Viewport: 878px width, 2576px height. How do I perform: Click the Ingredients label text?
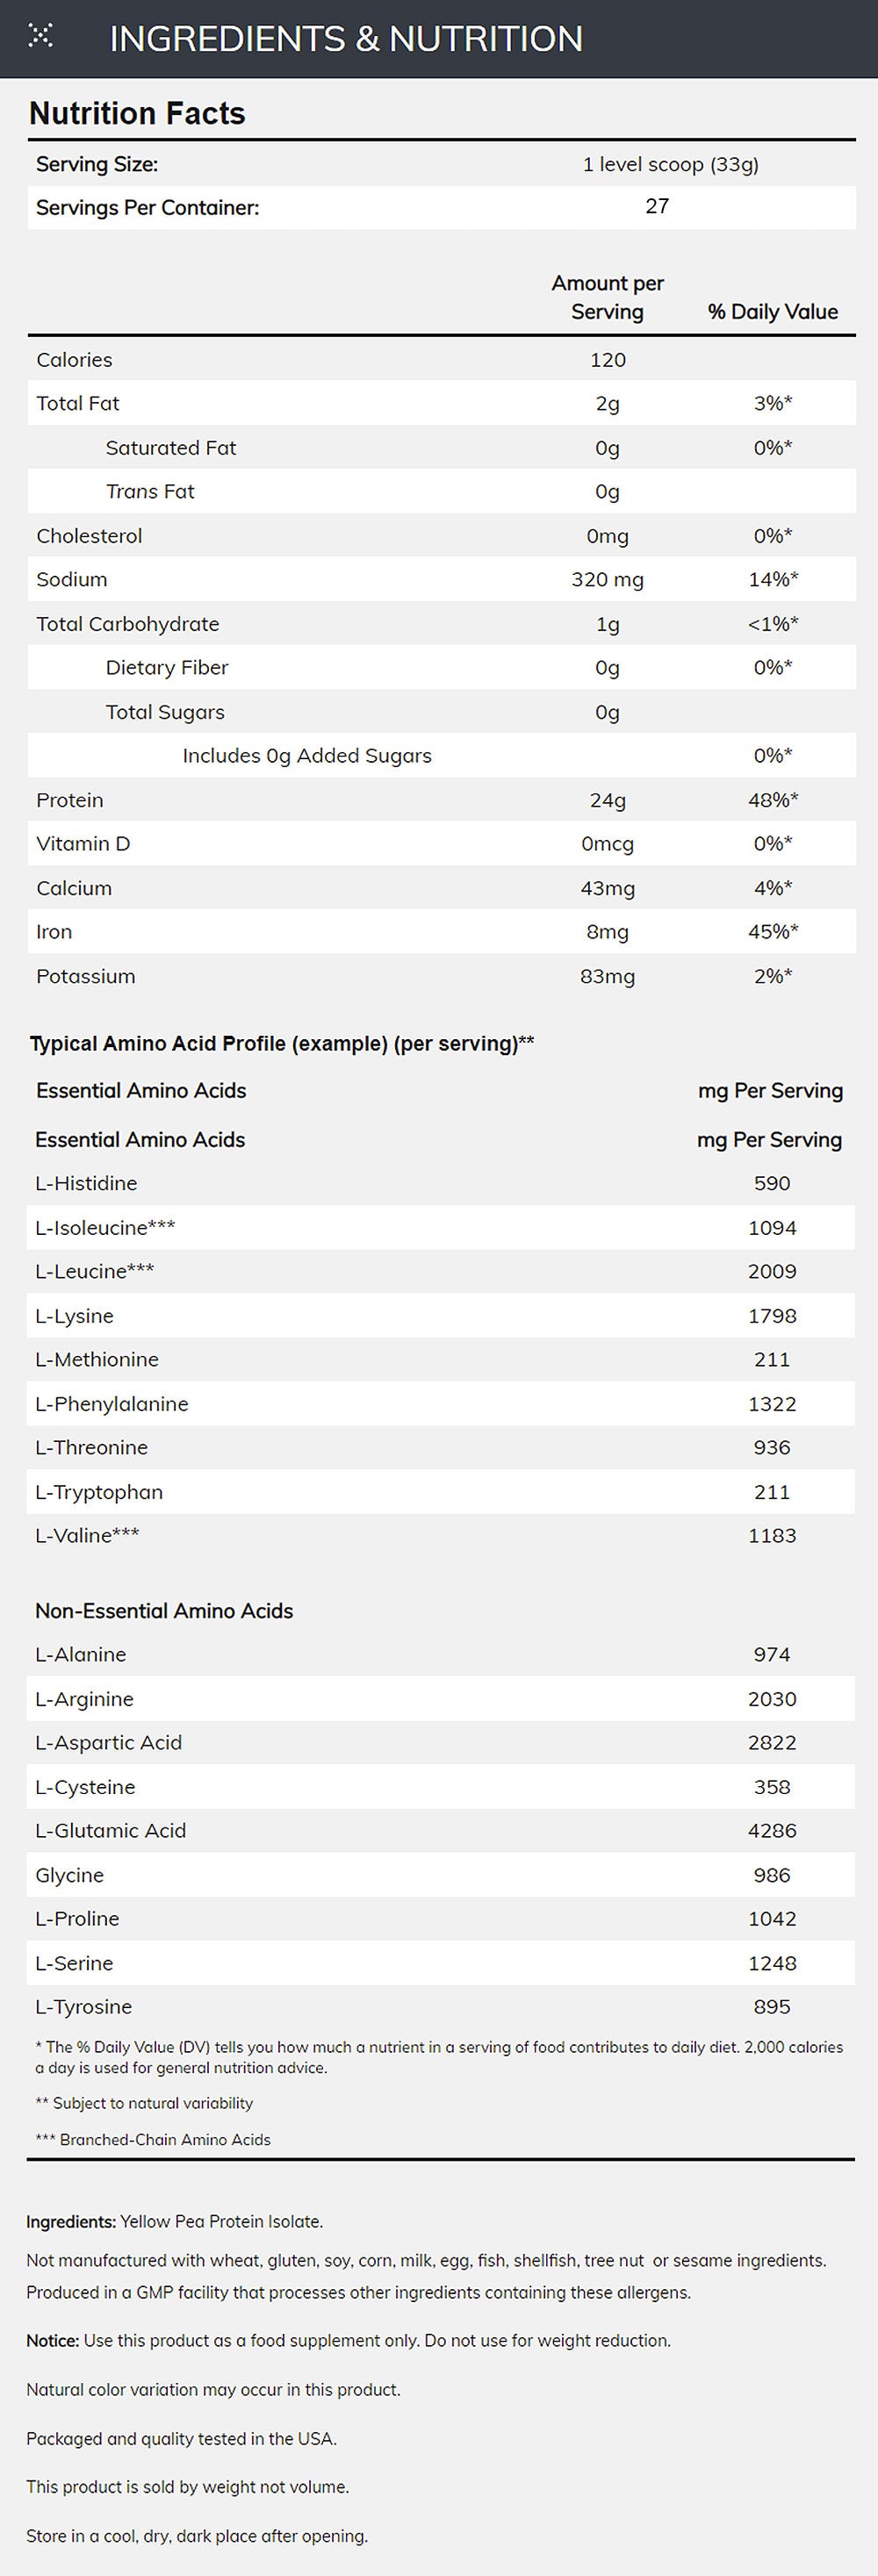(71, 2221)
